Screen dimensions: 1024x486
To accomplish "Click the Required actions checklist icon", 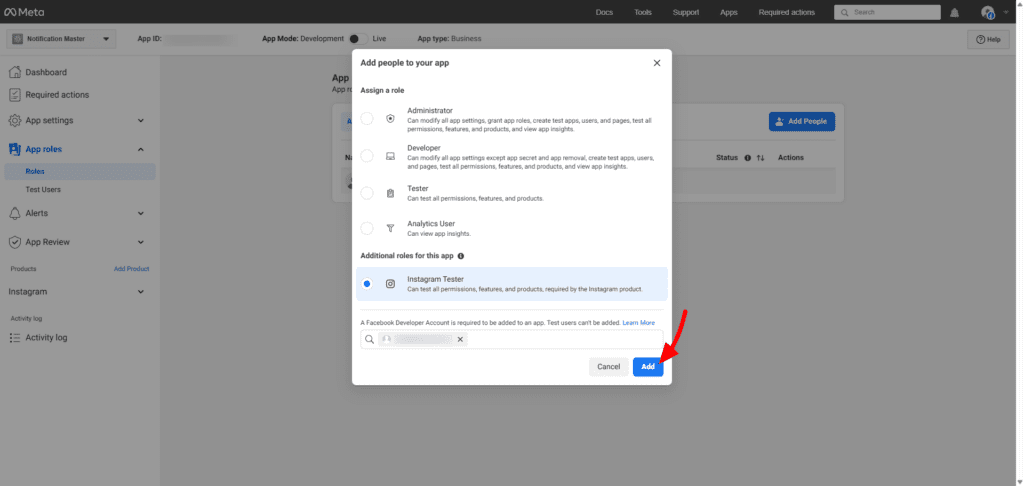I will click(14, 95).
